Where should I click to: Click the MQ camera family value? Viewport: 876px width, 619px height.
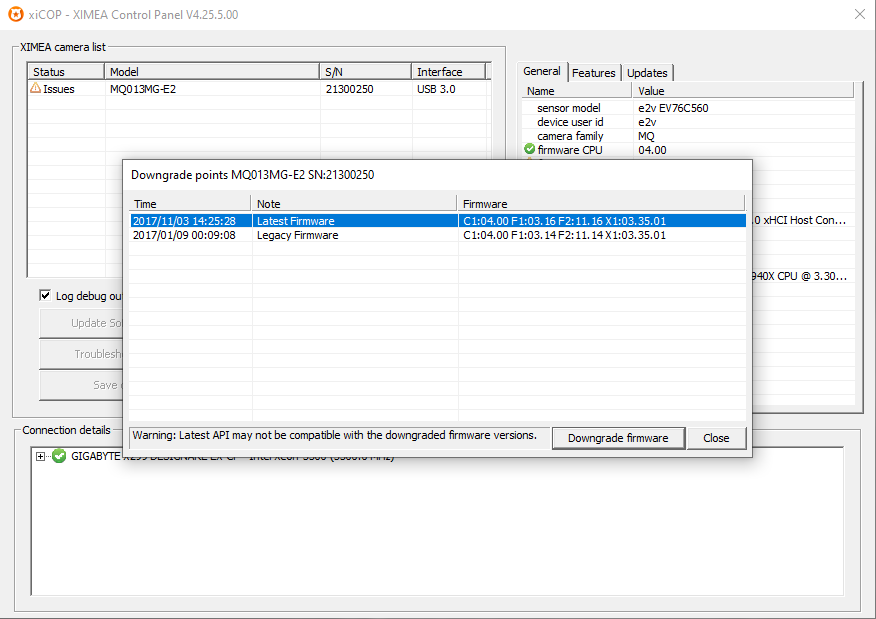[646, 136]
